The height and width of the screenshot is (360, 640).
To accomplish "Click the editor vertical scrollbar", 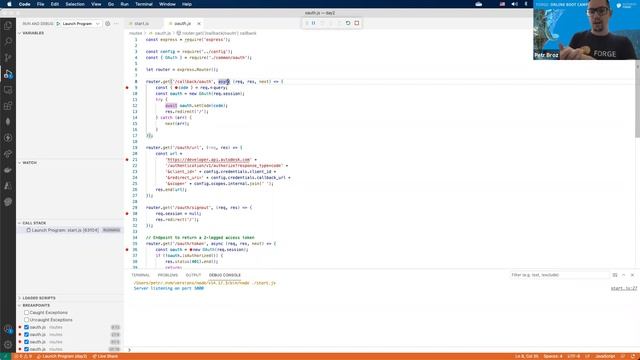I will point(638,99).
